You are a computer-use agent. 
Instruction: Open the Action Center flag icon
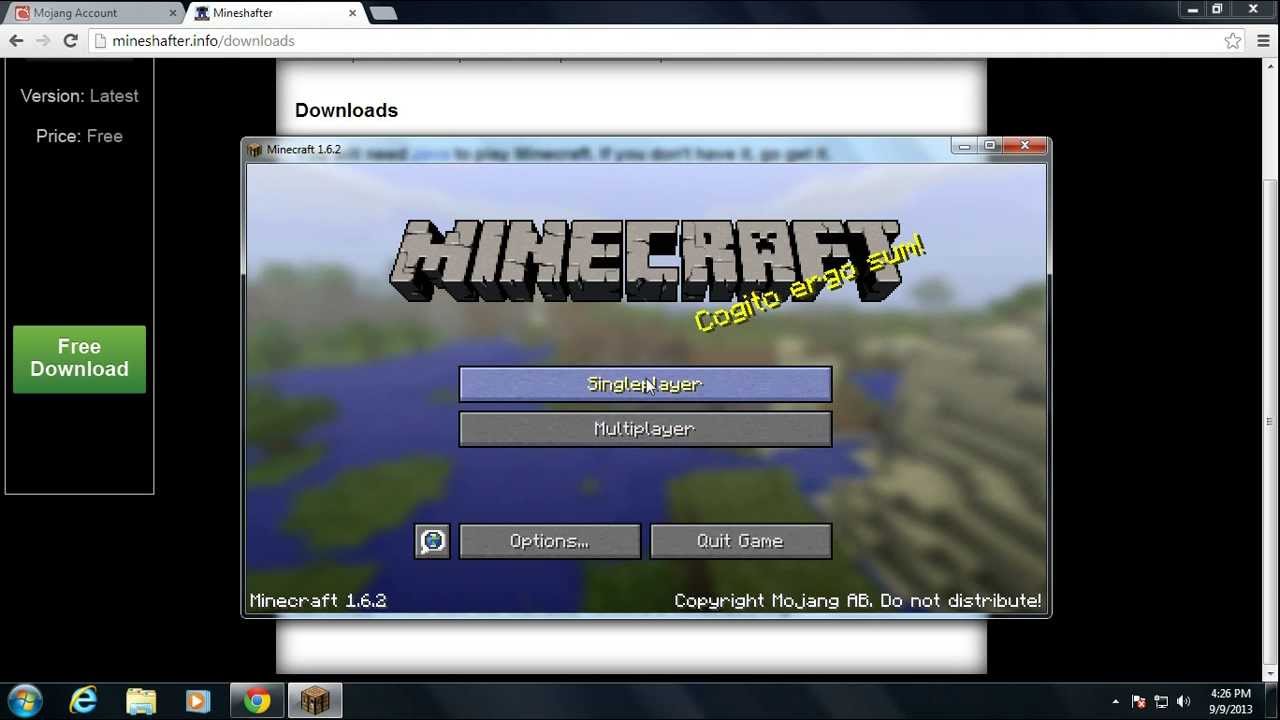coord(1138,701)
